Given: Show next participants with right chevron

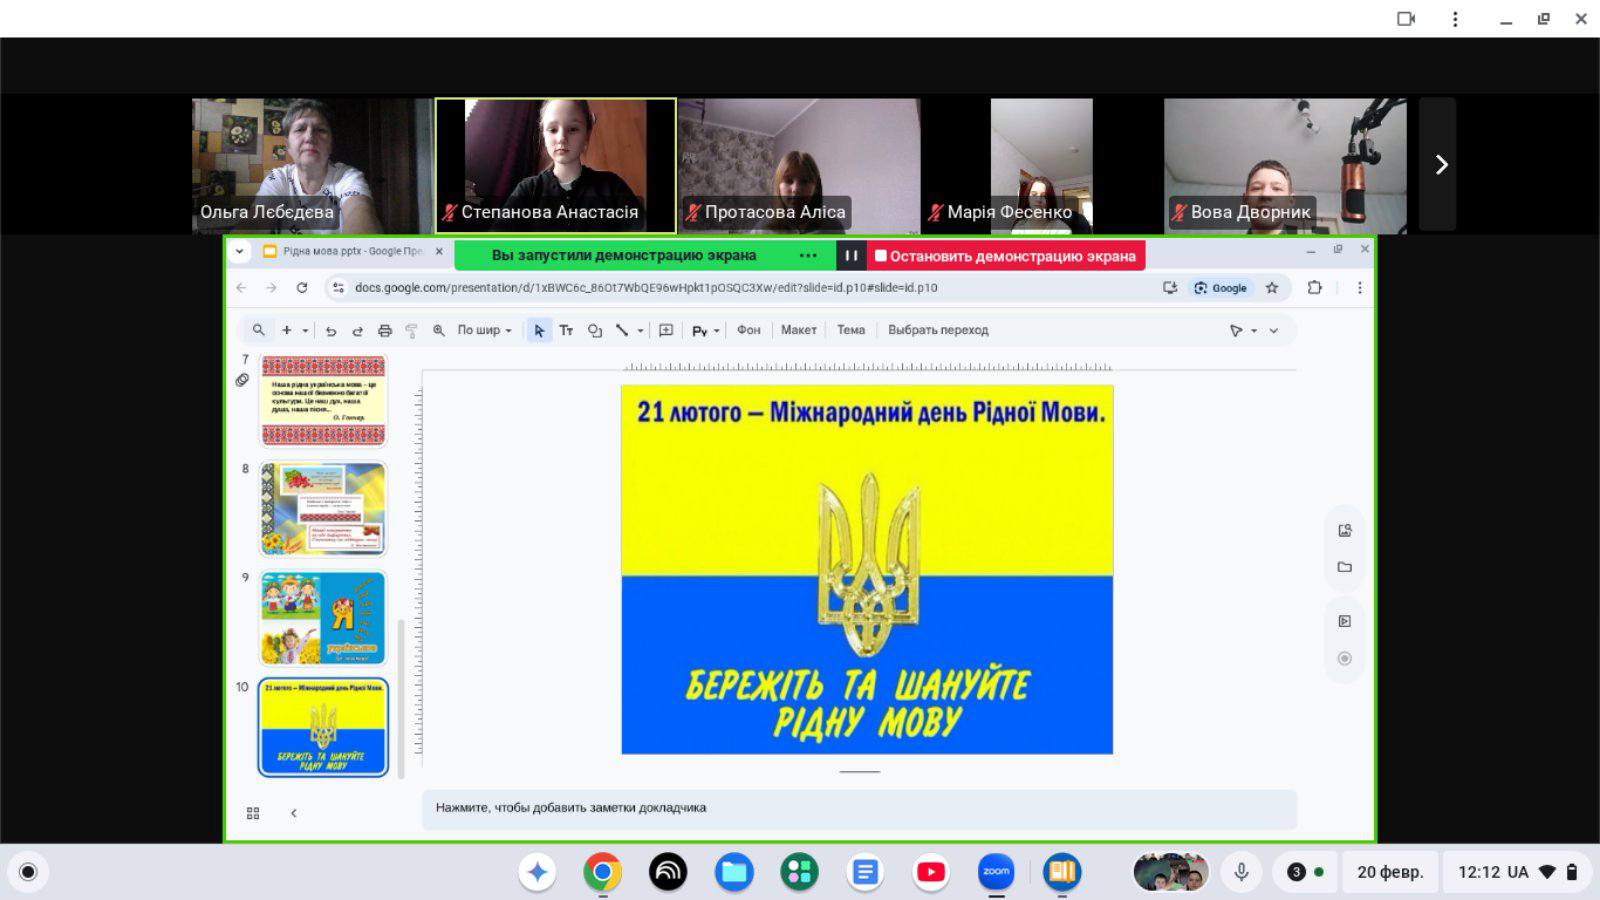Looking at the screenshot, I should [1441, 165].
